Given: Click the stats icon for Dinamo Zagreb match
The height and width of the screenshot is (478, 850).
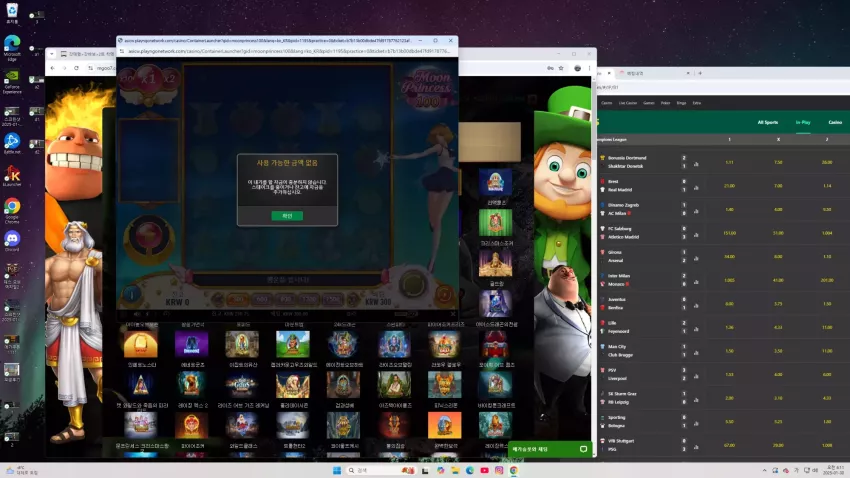Looking at the screenshot, I should [x=696, y=211].
